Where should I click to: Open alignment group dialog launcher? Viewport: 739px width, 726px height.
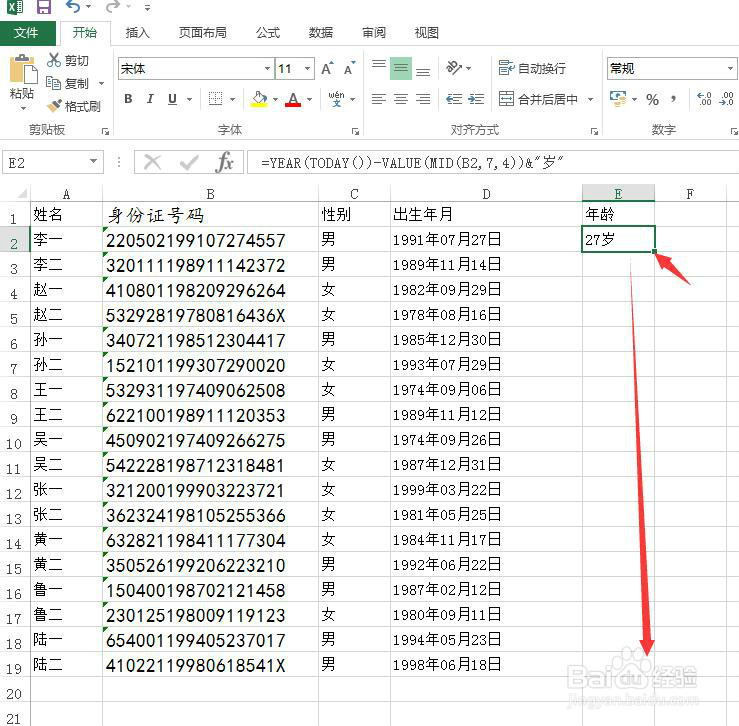click(594, 132)
